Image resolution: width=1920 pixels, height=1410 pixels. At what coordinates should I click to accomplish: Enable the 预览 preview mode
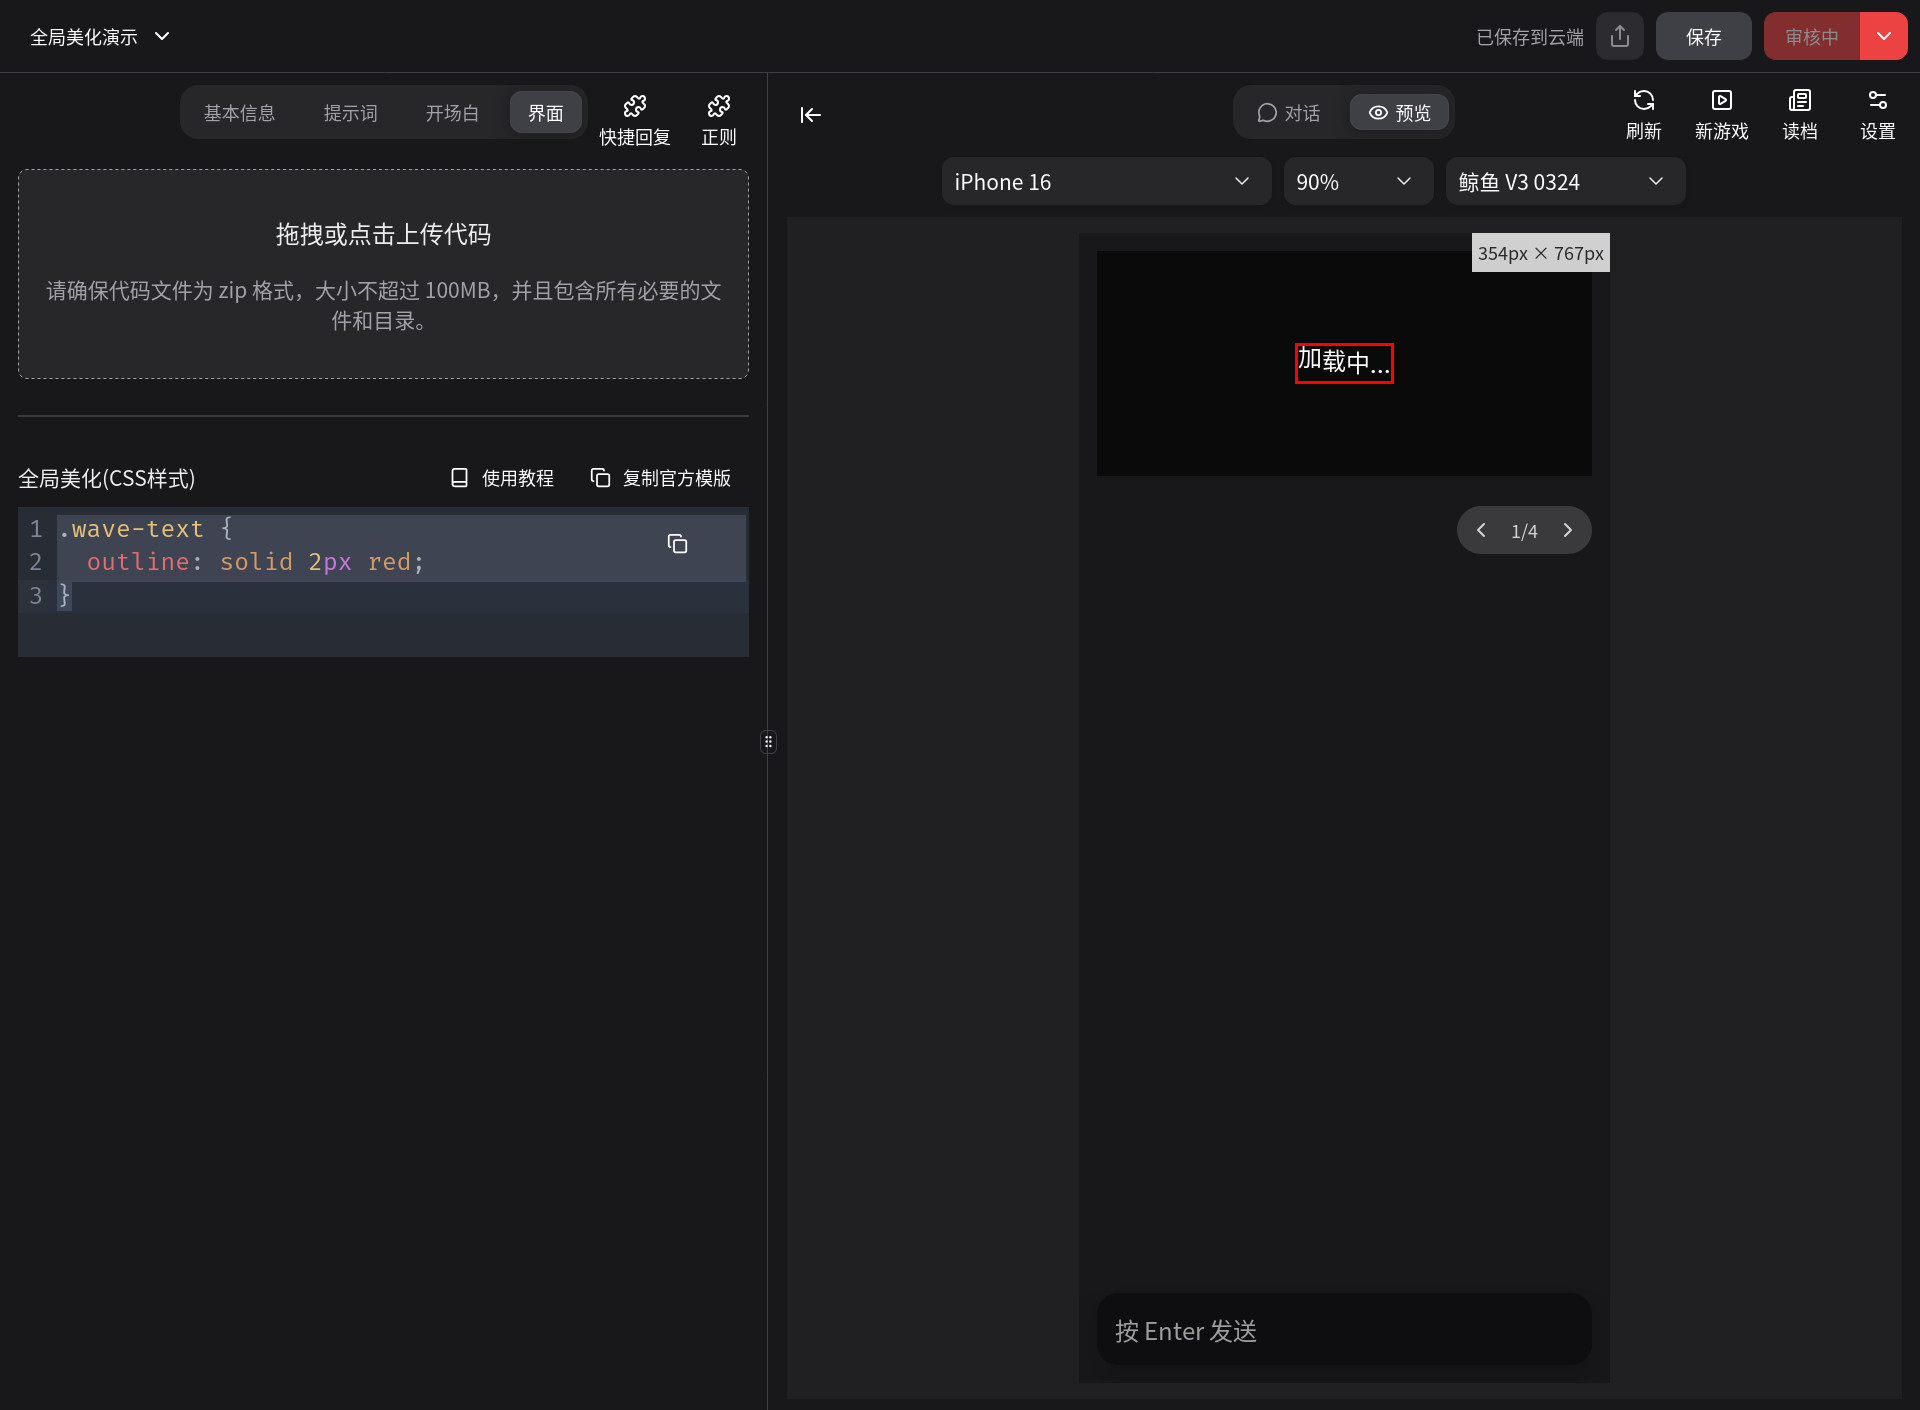tap(1399, 112)
